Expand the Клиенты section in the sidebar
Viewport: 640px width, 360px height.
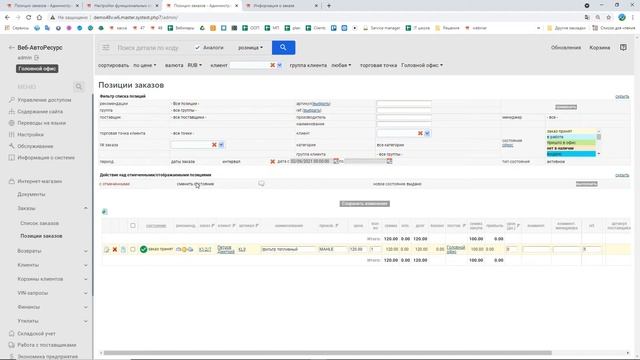tap(86, 265)
